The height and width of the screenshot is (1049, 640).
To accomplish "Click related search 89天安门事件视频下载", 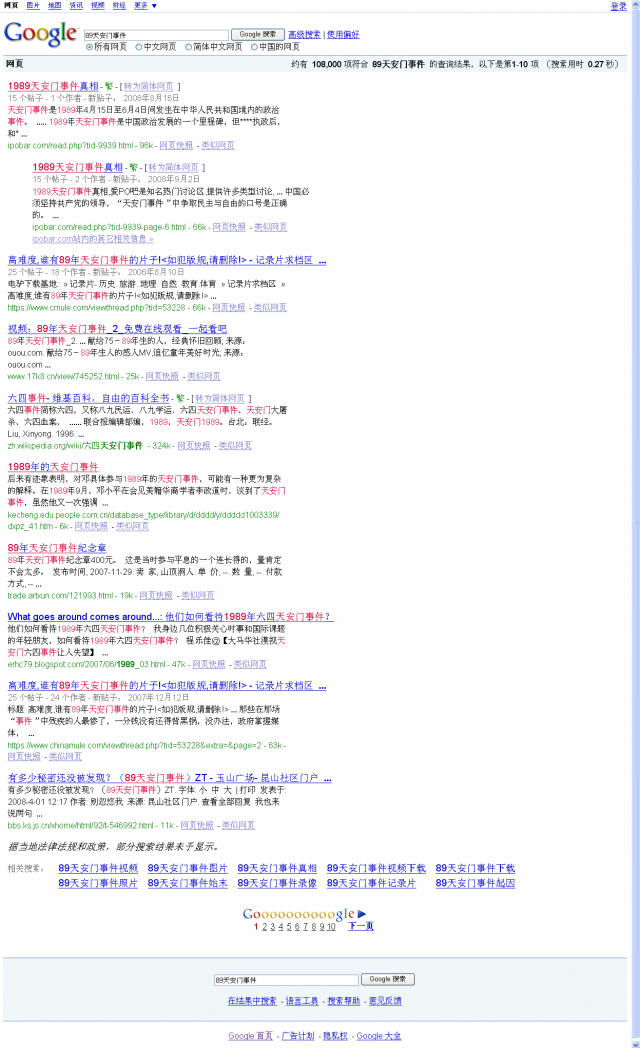I will 376,868.
